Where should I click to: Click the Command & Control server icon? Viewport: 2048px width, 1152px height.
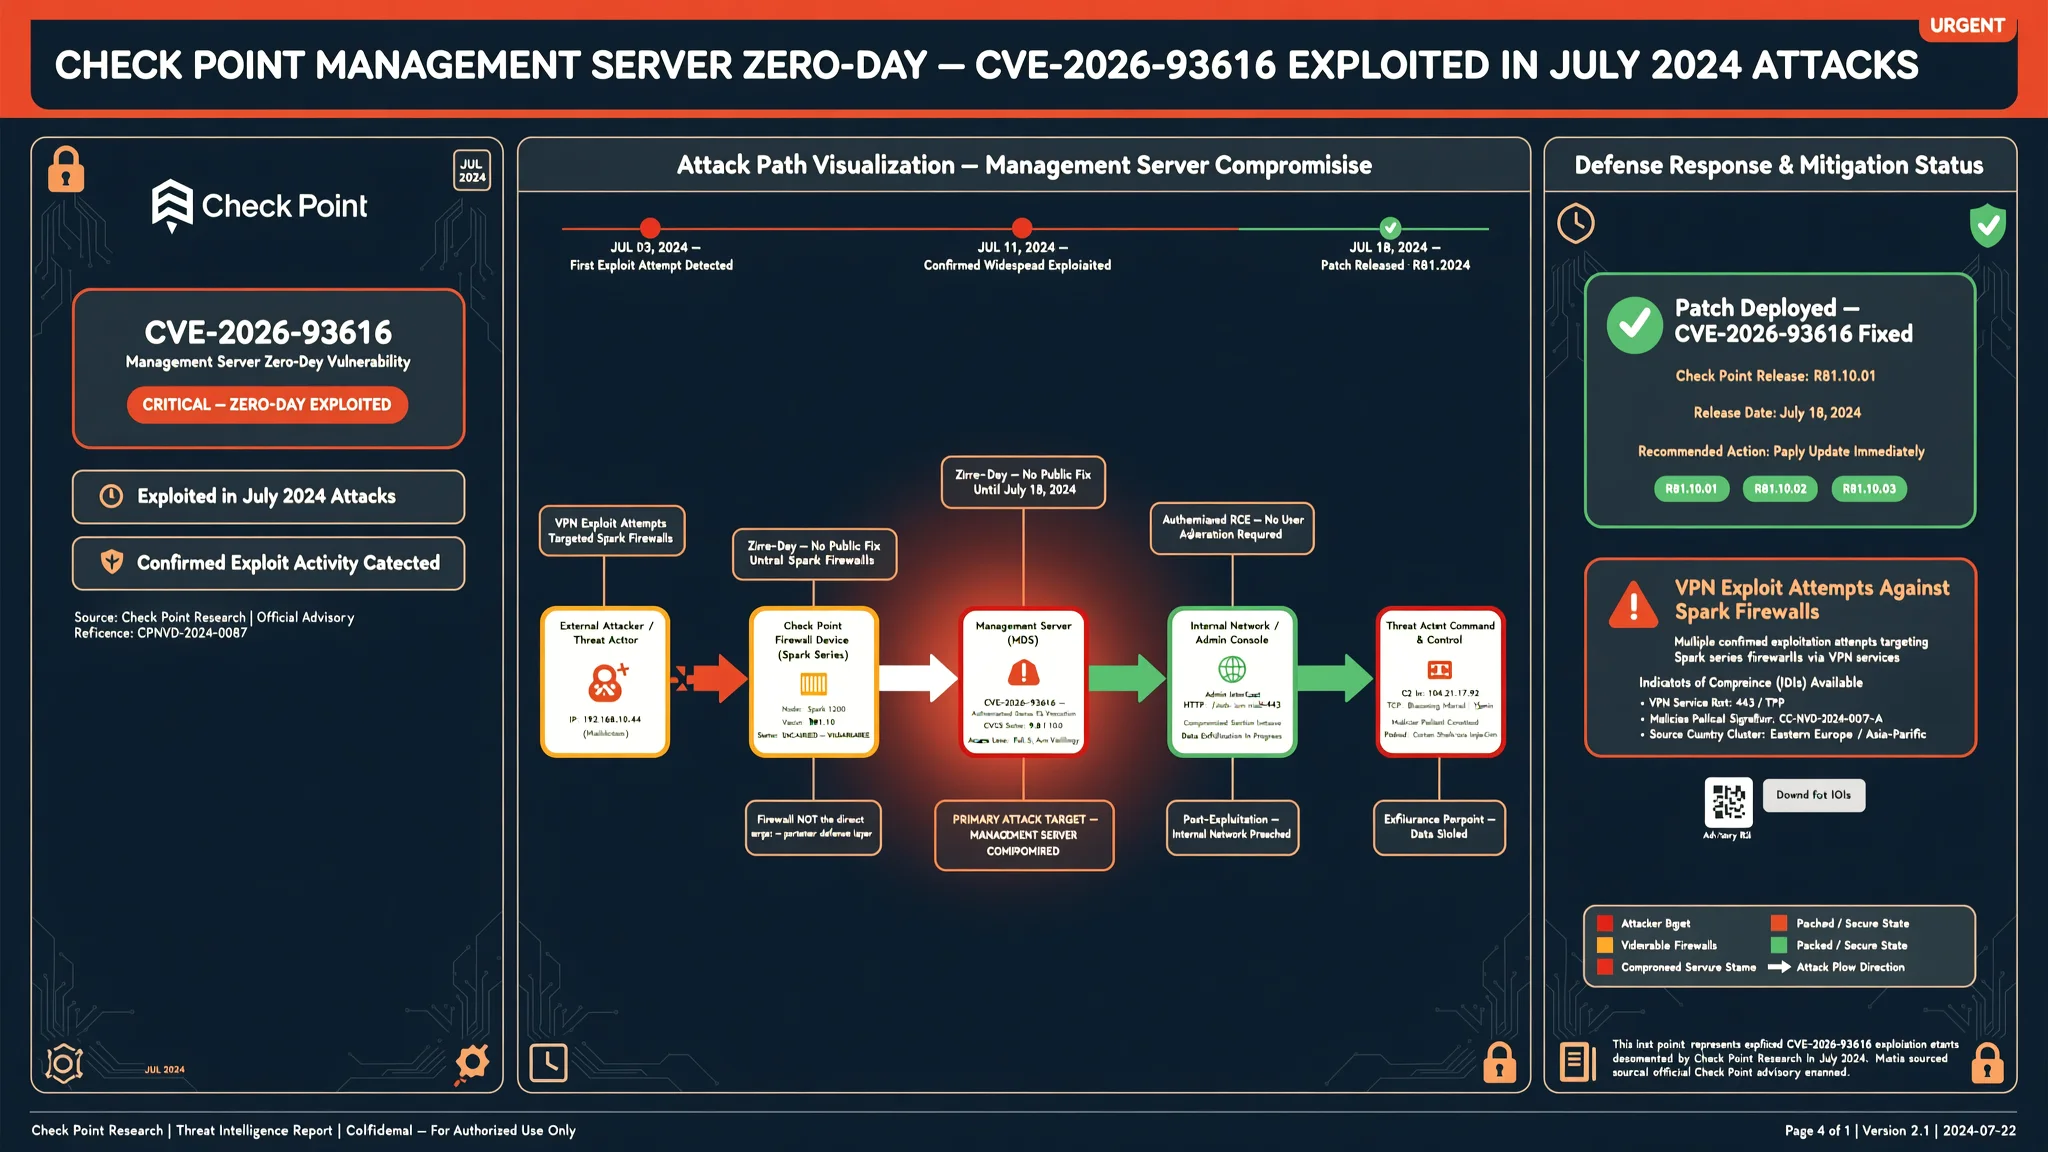pos(1440,669)
